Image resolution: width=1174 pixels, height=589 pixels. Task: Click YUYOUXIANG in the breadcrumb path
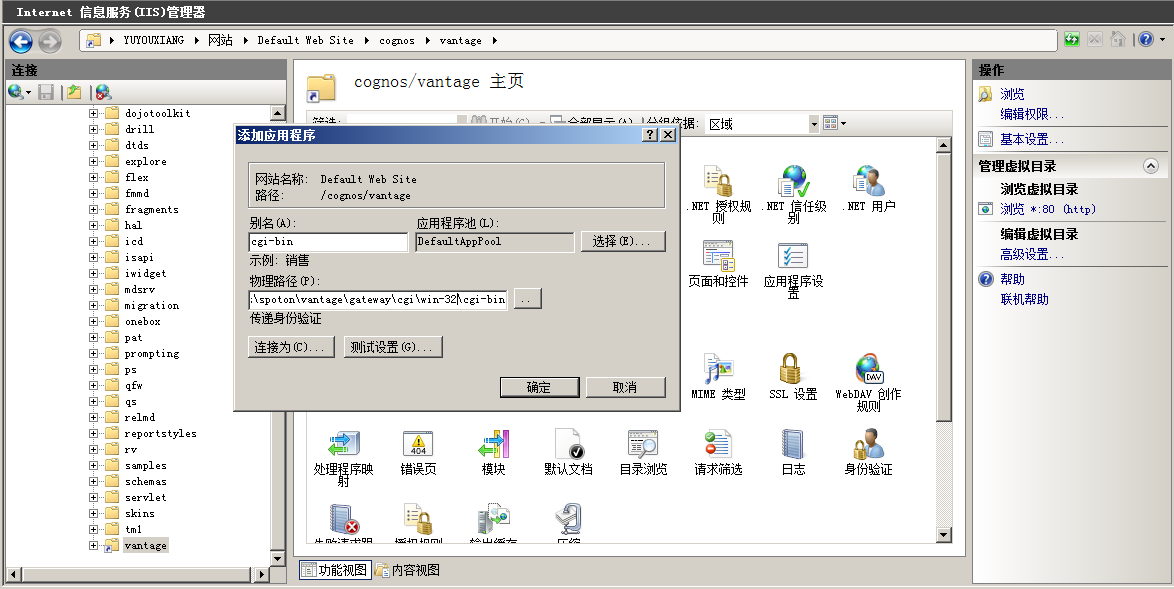click(x=153, y=40)
